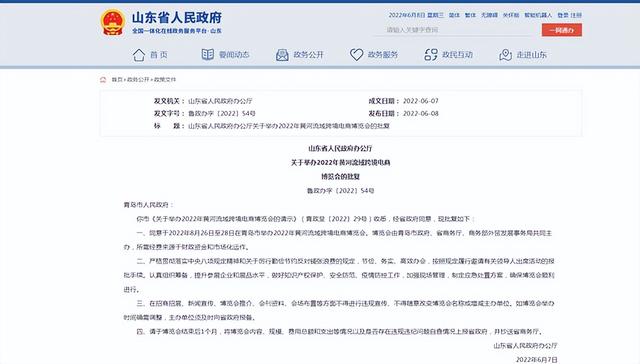This screenshot has width=640, height=364.
Task: Click the 登录 login link
Action: 563,15
